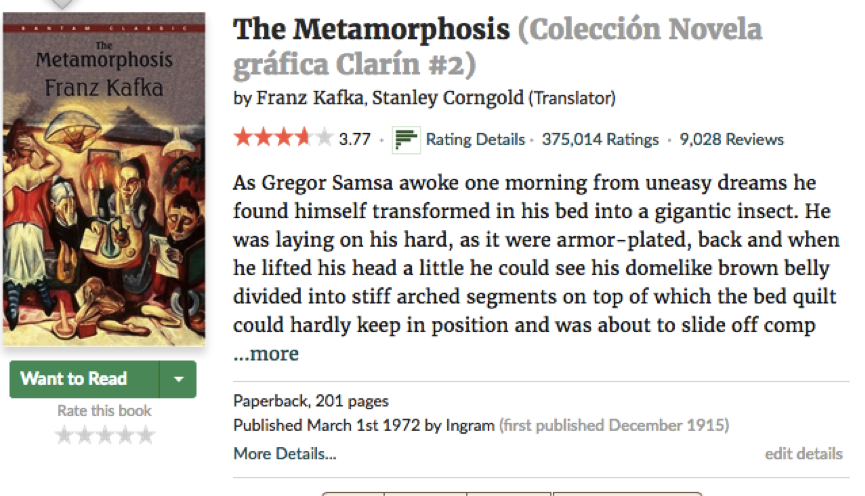Rate this book two stars
The width and height of the screenshot is (865, 496).
[x=84, y=435]
